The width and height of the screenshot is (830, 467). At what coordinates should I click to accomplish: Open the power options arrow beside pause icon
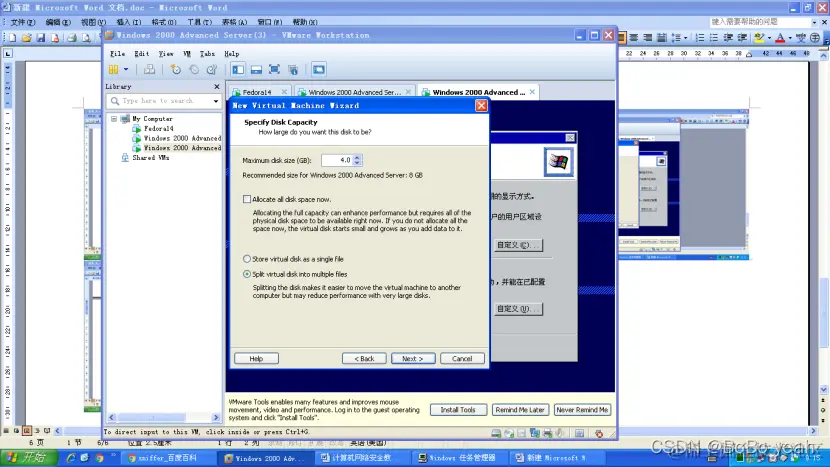coord(126,69)
